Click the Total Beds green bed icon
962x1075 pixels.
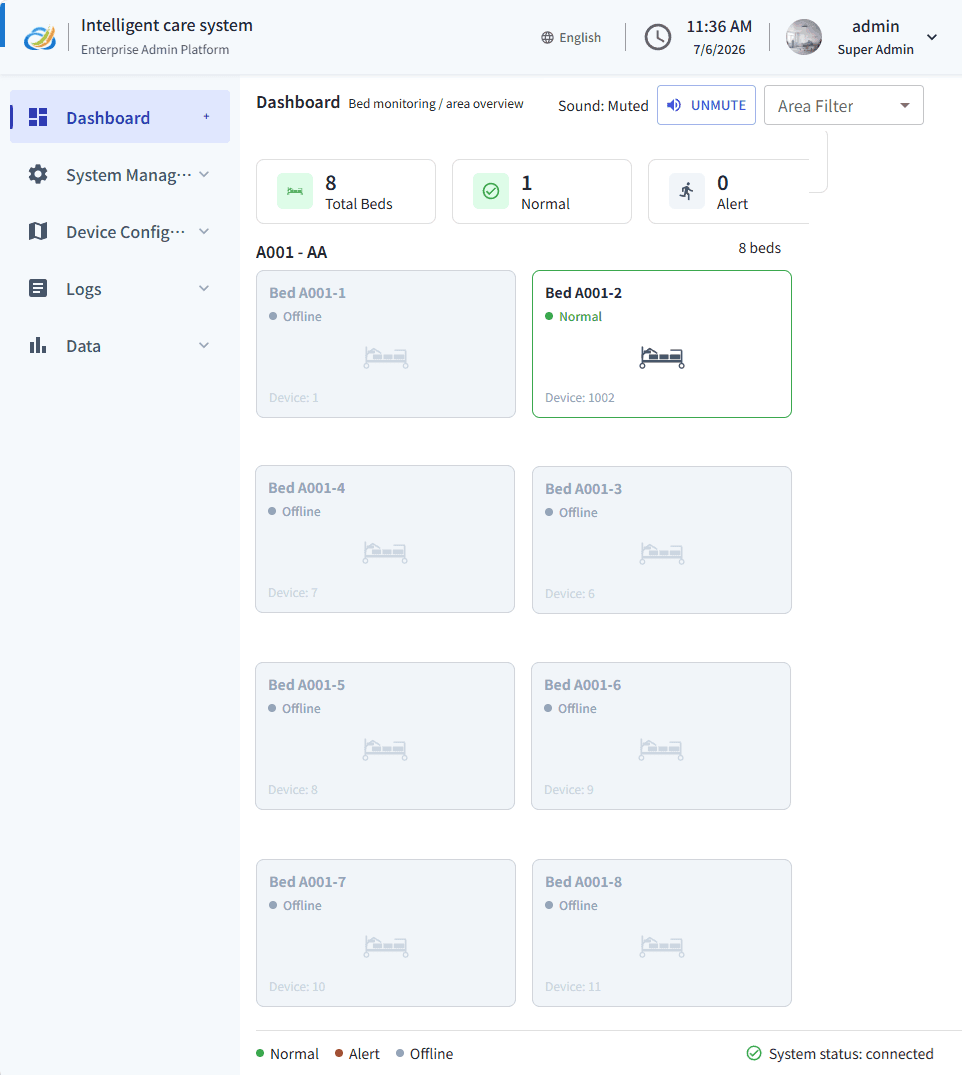[x=295, y=191]
